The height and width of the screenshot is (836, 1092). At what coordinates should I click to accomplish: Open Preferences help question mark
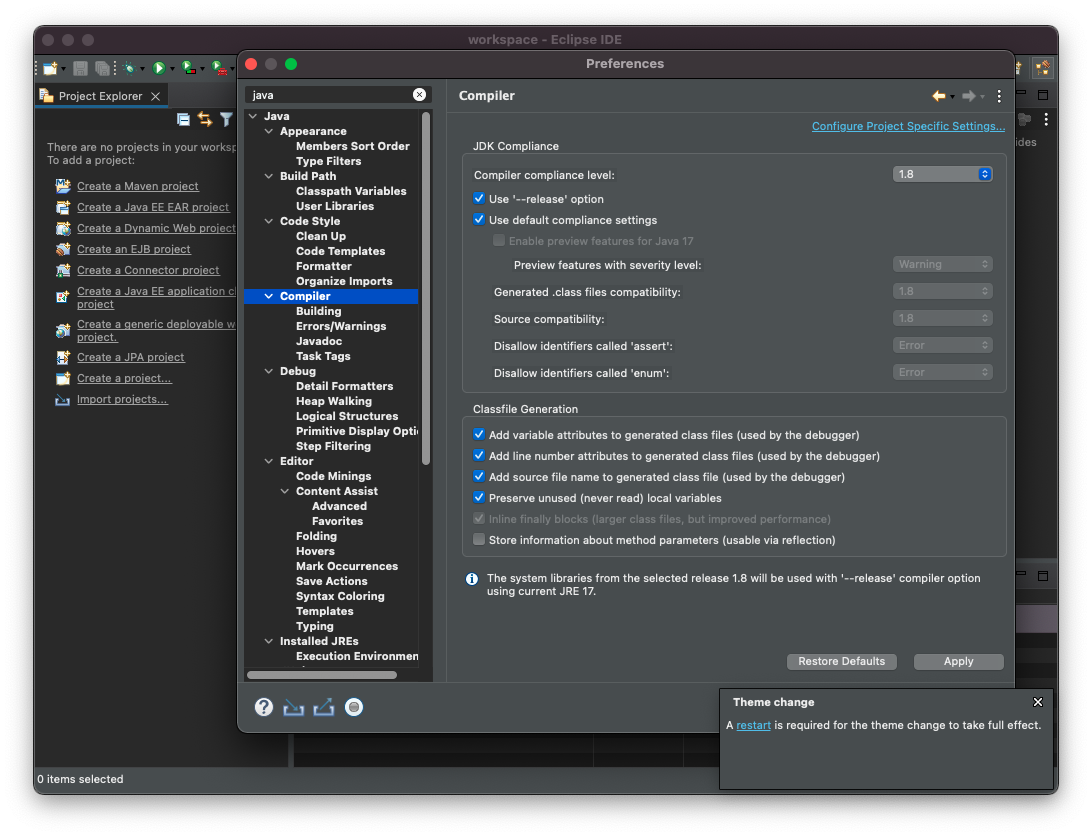pos(263,708)
